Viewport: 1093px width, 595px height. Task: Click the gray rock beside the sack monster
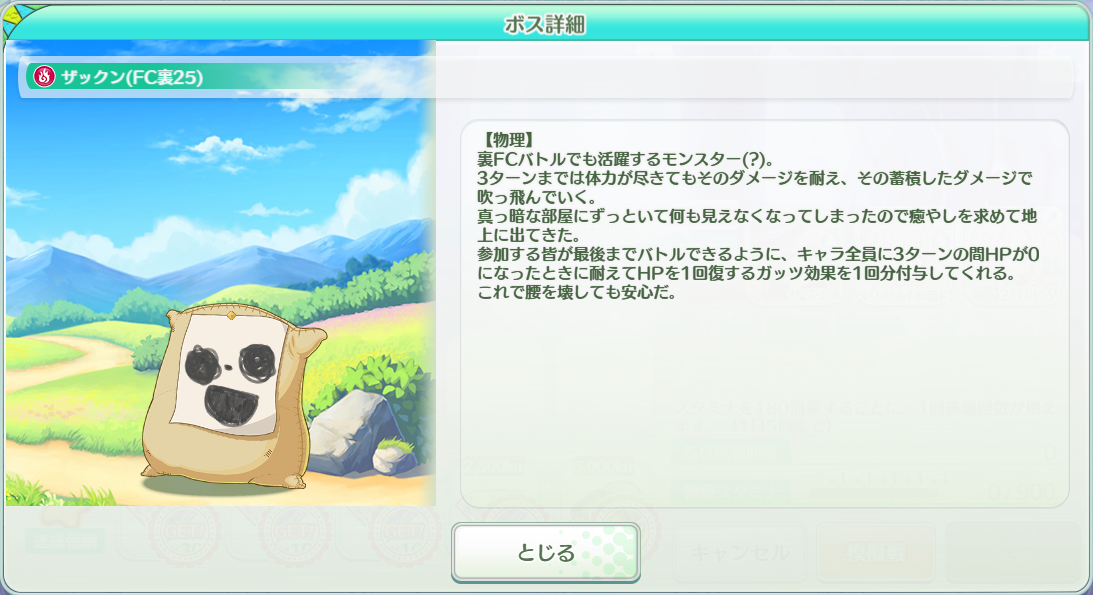point(362,434)
